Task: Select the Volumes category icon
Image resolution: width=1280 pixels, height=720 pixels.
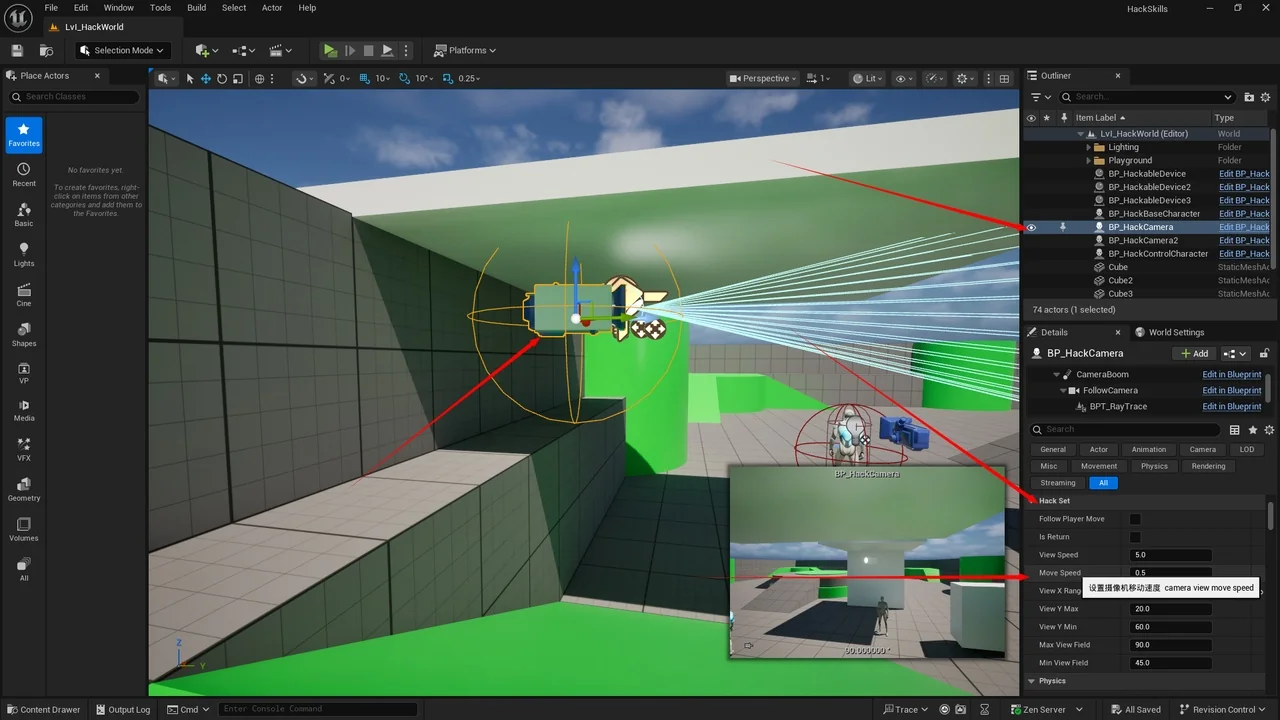Action: pos(24,528)
